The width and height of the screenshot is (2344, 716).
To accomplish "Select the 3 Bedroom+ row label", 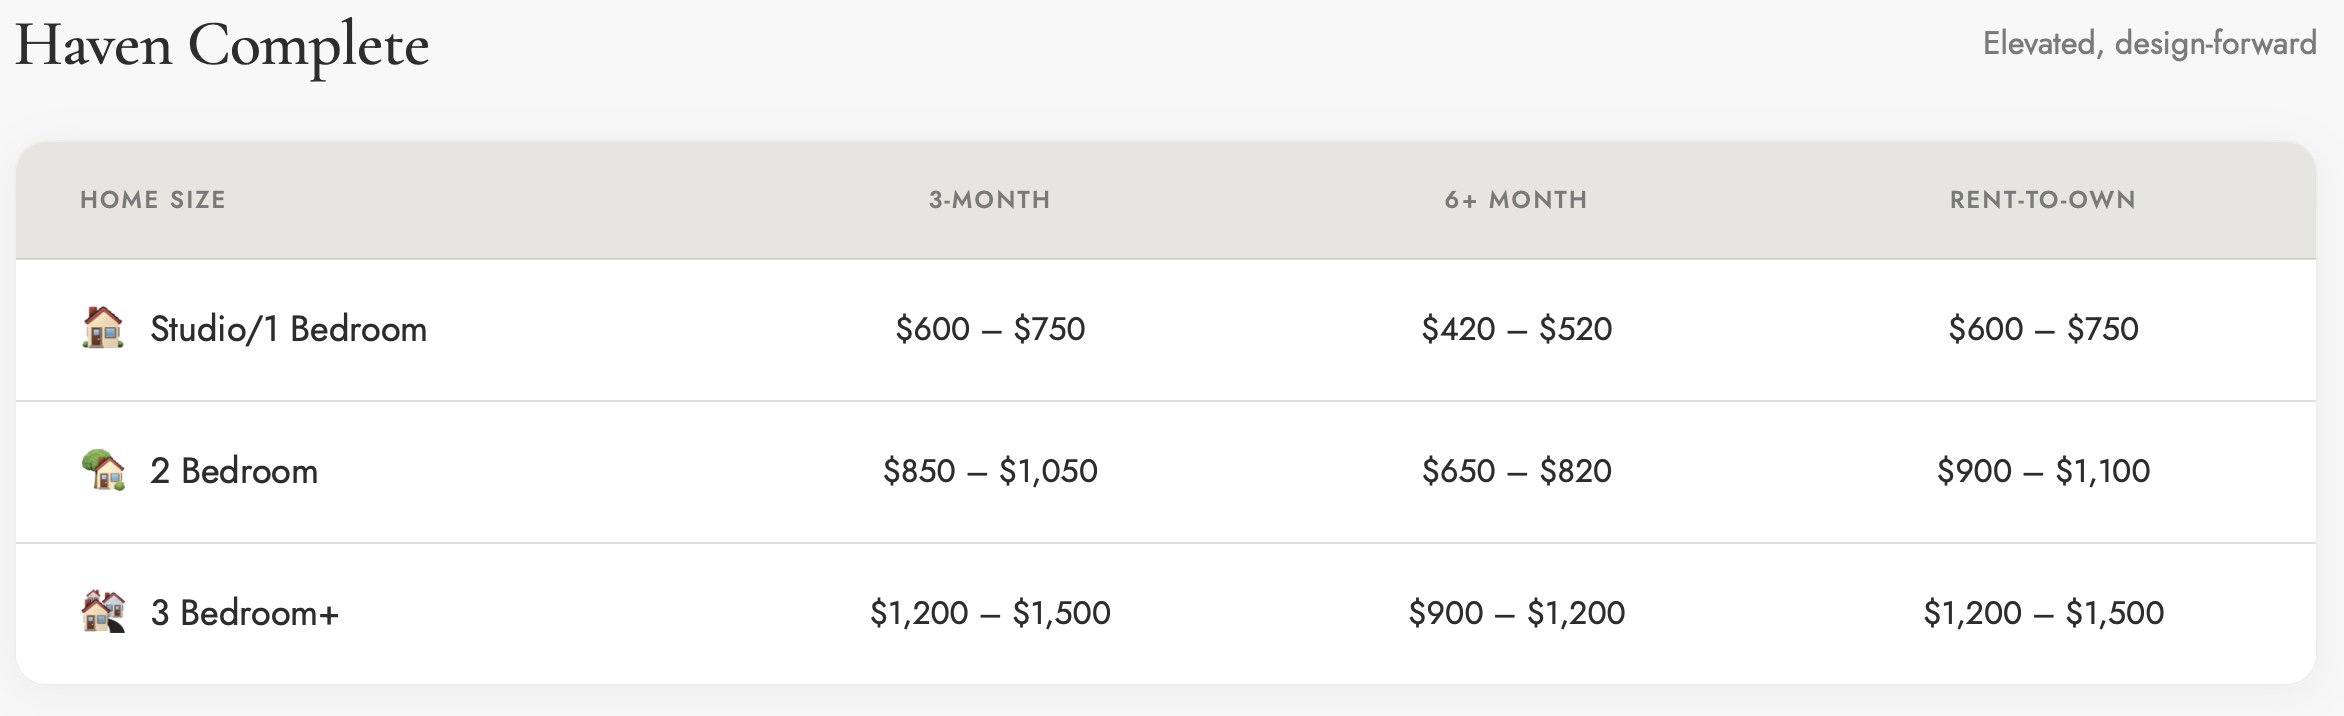I will click(x=244, y=613).
